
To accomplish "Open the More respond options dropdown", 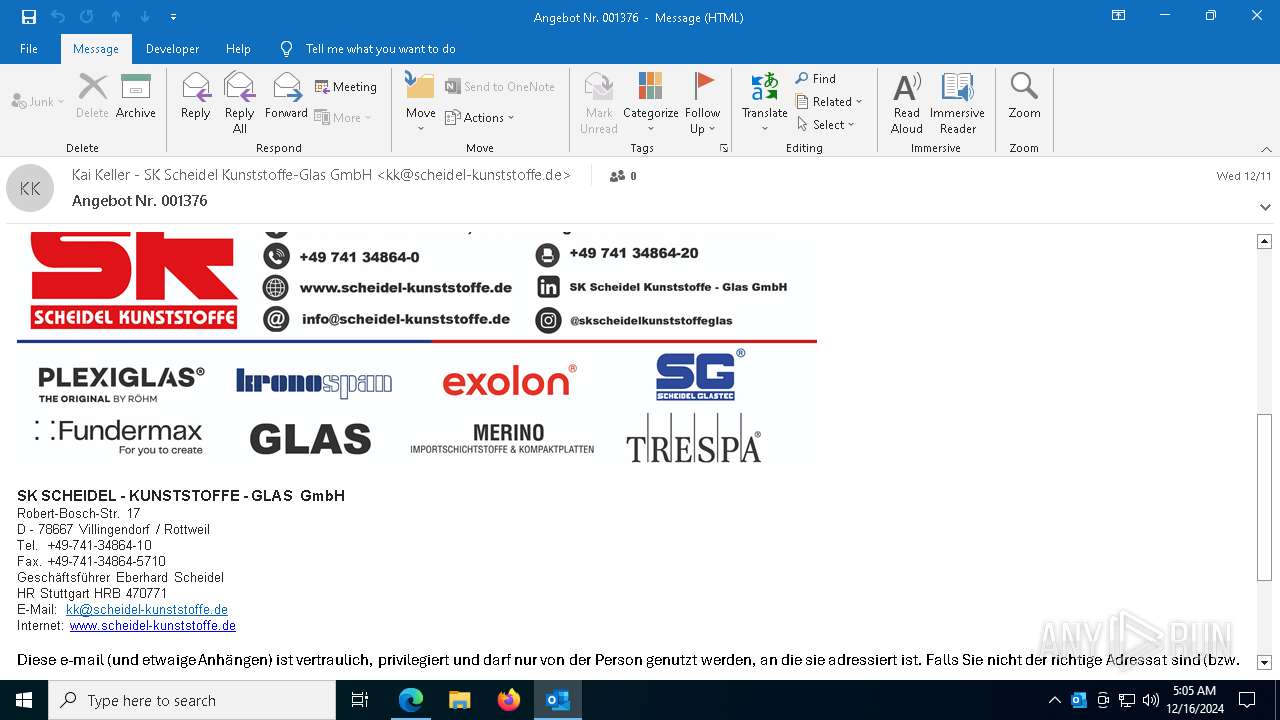I will (343, 117).
